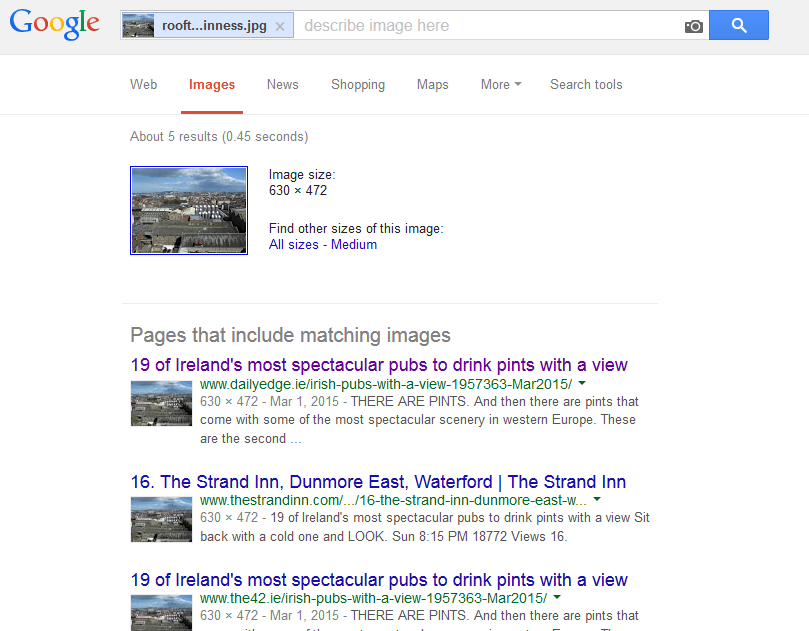Click the large rooftop preview image
The image size is (809, 631).
189,211
